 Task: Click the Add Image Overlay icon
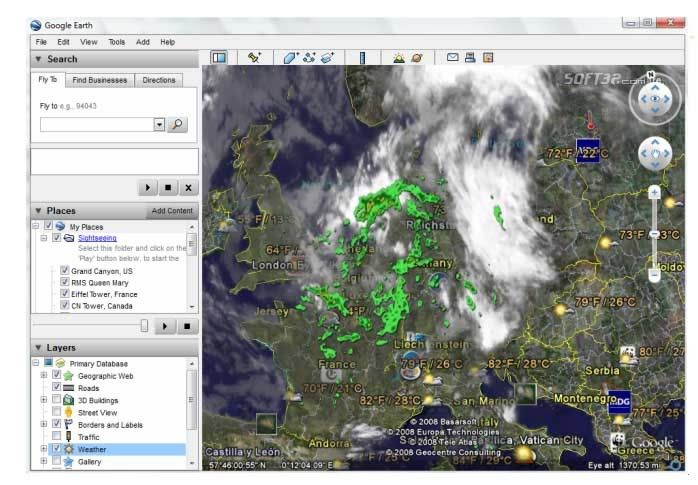[x=327, y=58]
